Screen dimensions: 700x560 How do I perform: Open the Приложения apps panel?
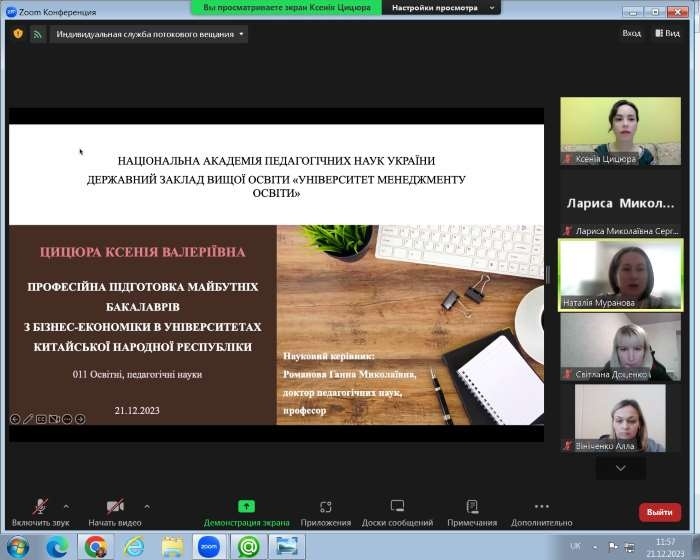(x=326, y=507)
